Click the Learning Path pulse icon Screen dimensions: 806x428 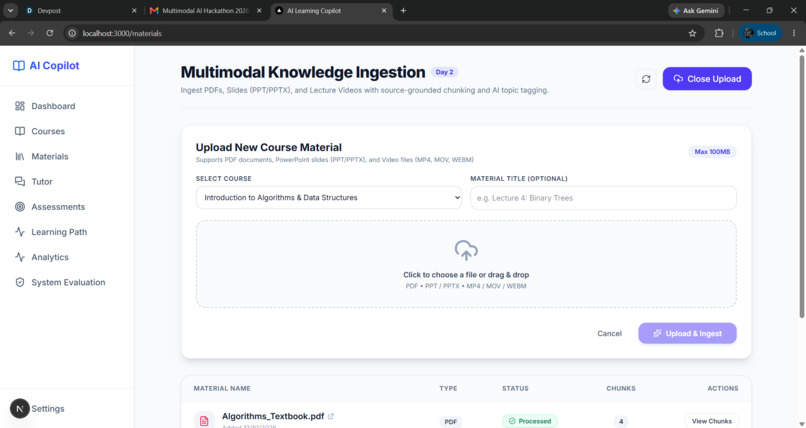[20, 232]
